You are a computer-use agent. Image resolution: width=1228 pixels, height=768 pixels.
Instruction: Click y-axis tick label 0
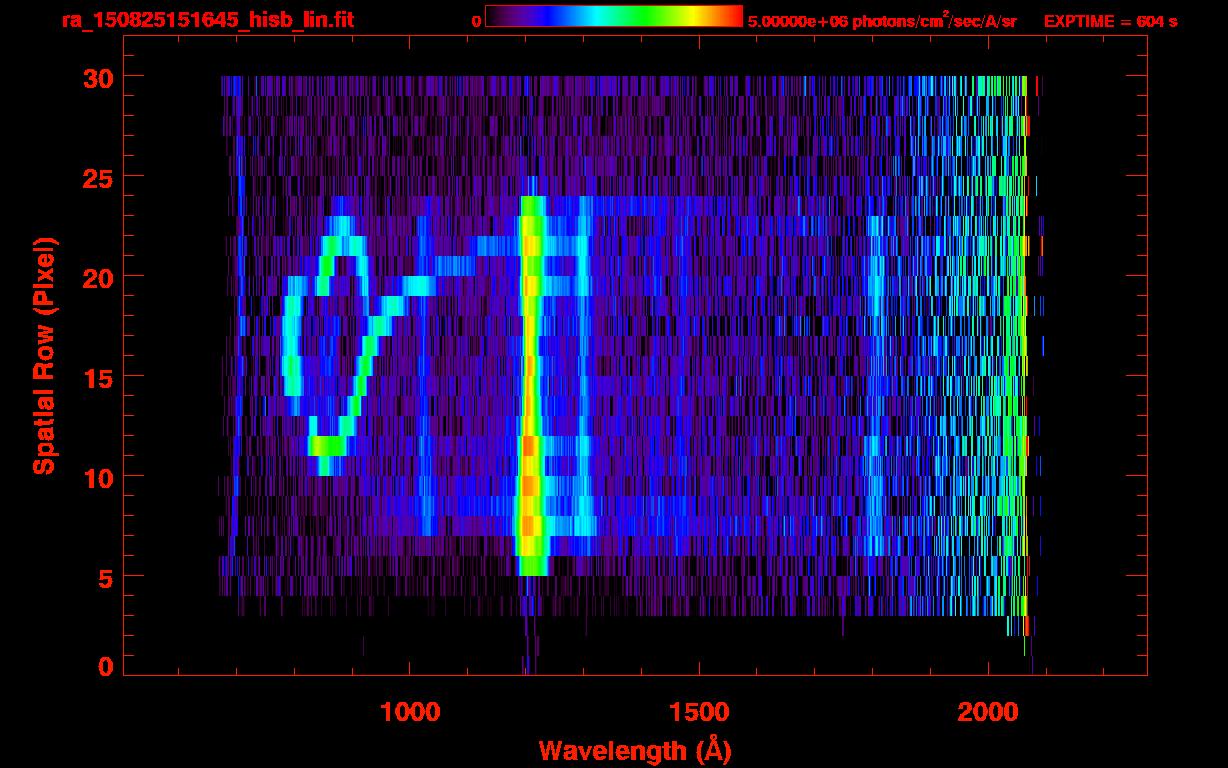[105, 666]
